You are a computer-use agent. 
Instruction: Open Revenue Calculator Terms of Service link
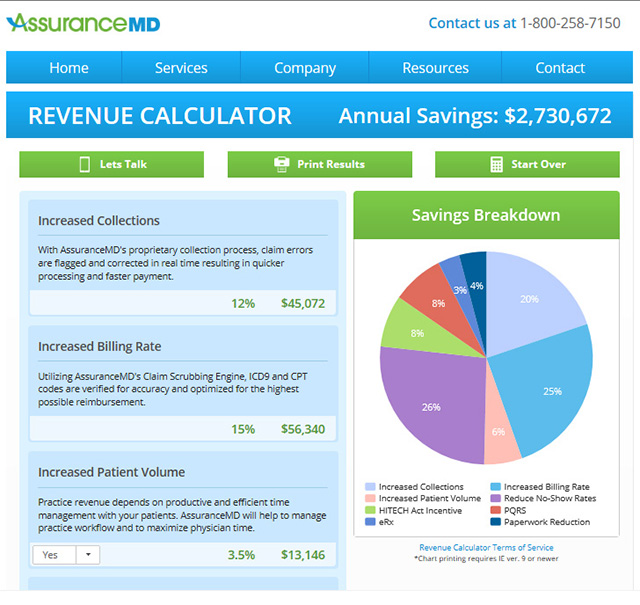click(486, 547)
